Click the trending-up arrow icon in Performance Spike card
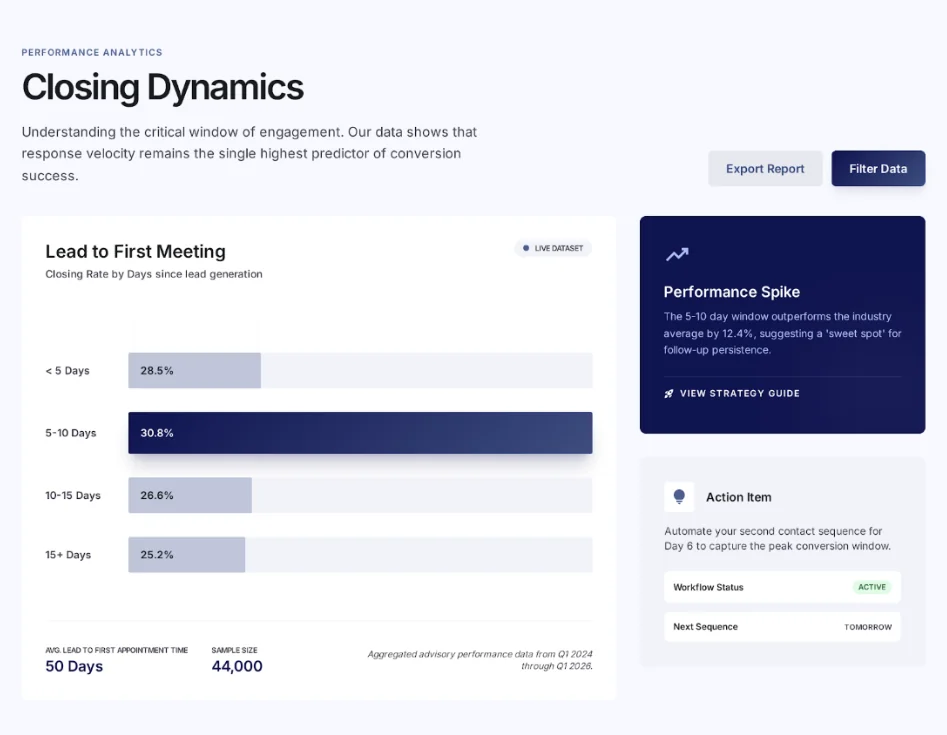The height and width of the screenshot is (735, 947). click(677, 254)
